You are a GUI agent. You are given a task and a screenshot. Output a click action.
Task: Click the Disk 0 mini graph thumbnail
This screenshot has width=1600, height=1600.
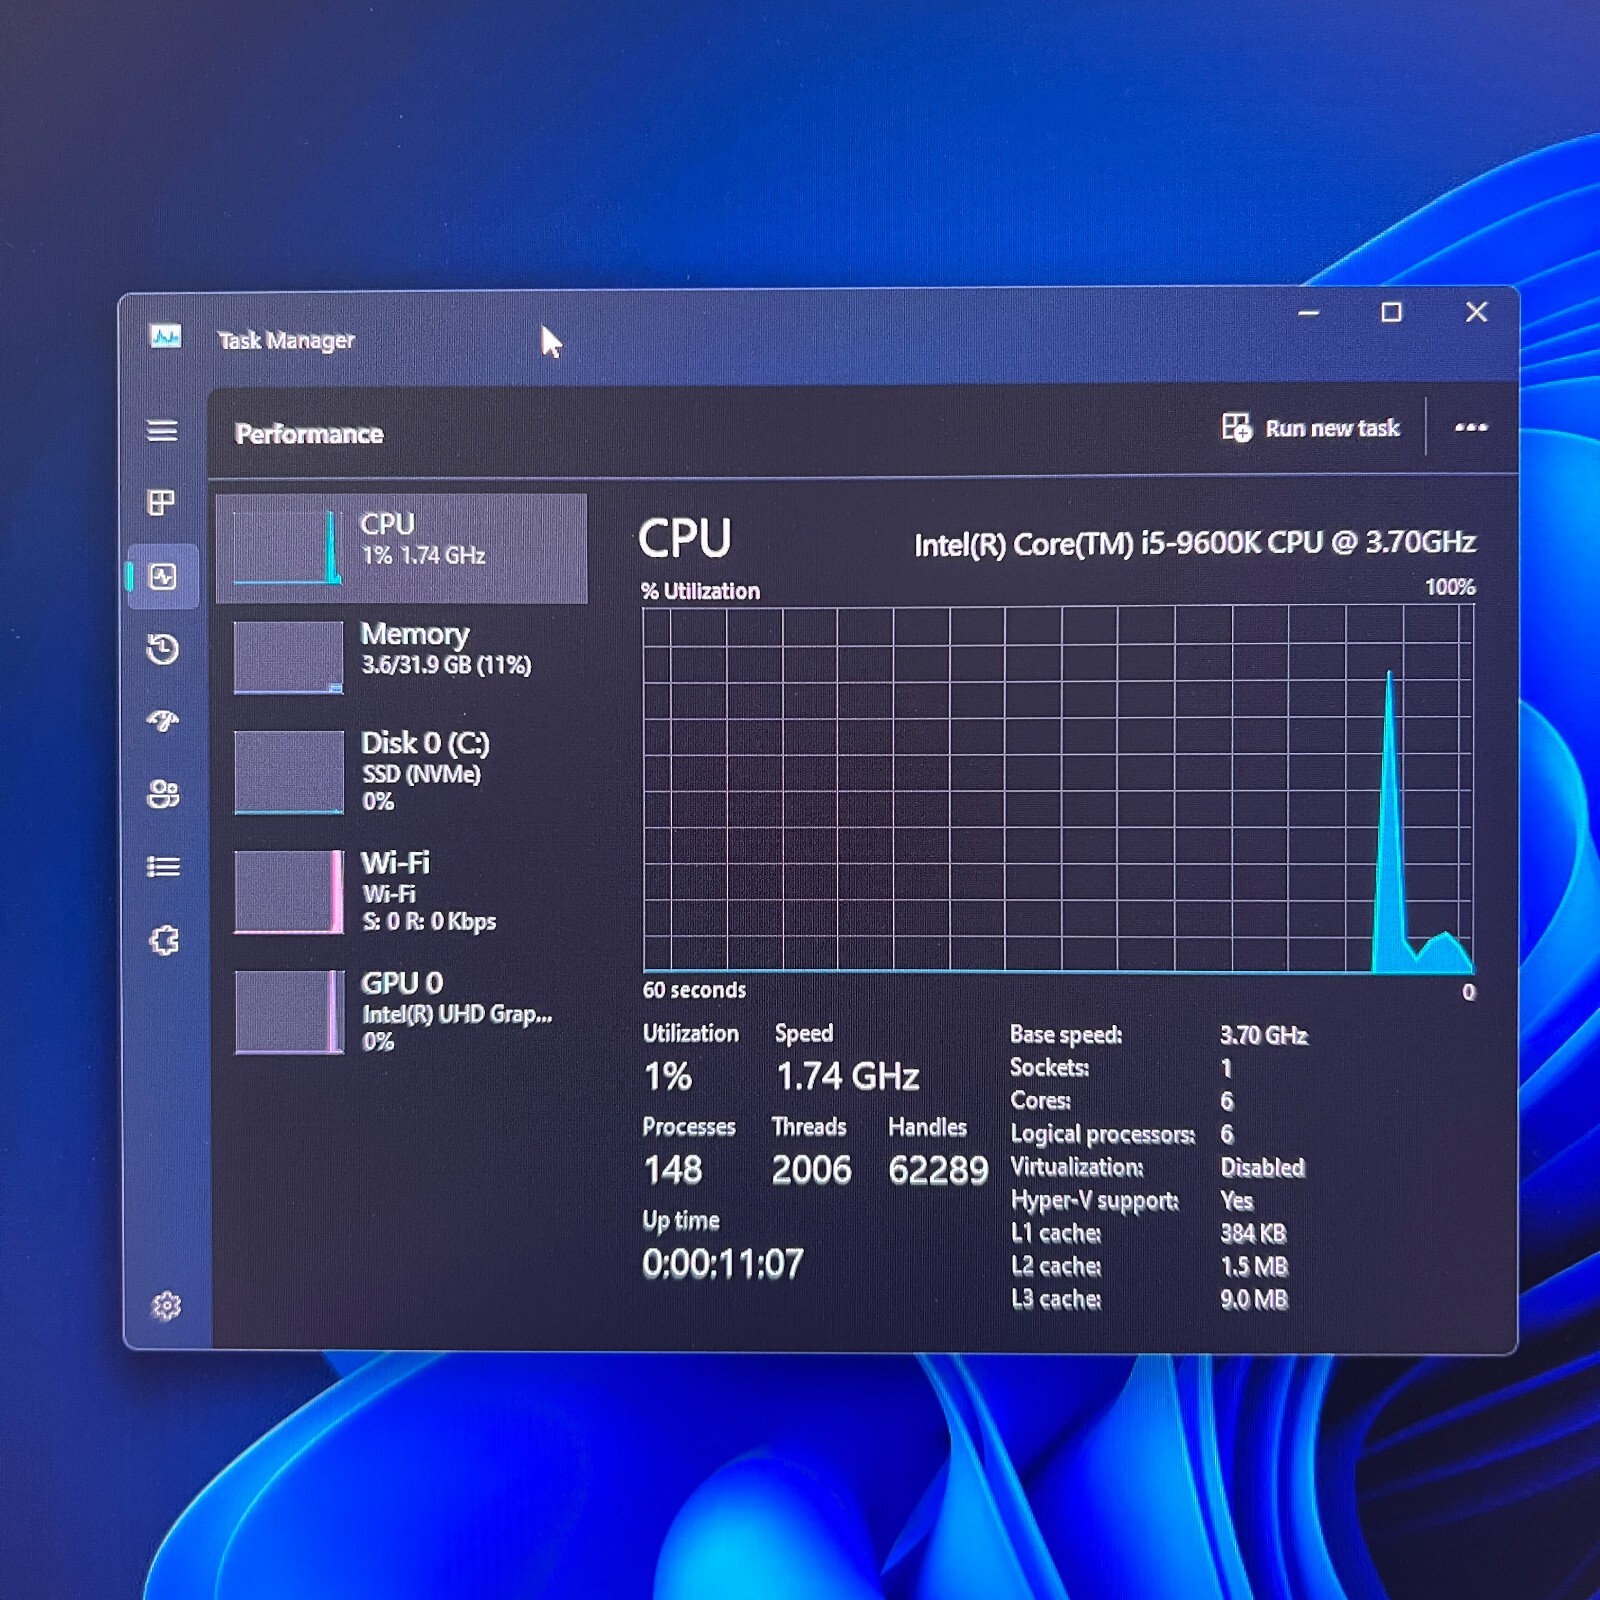[289, 772]
